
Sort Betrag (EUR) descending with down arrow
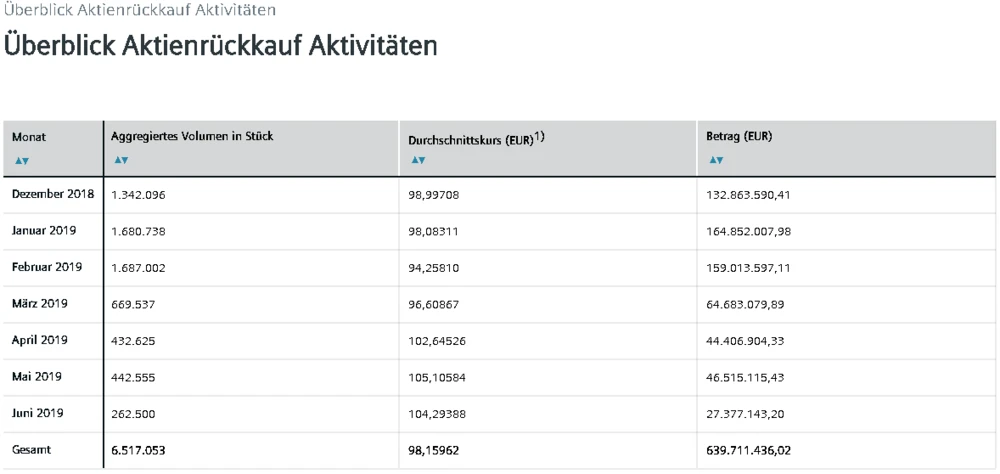click(x=719, y=159)
